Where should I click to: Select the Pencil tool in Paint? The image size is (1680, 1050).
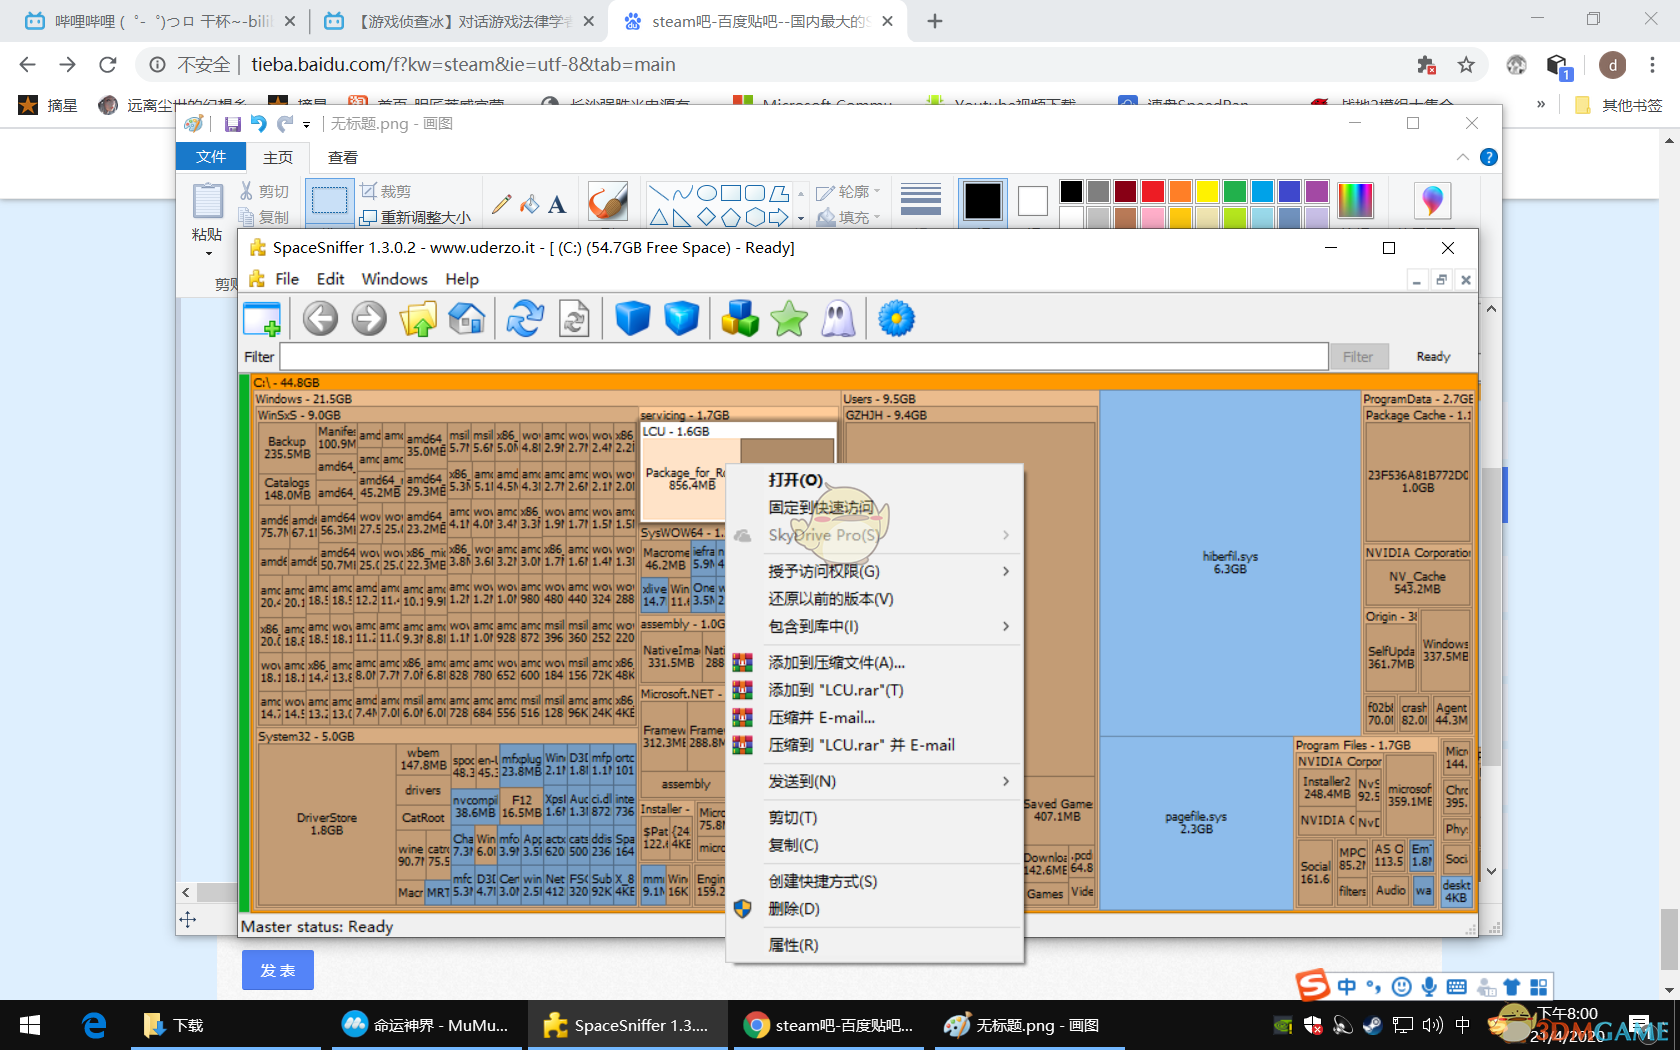click(501, 204)
